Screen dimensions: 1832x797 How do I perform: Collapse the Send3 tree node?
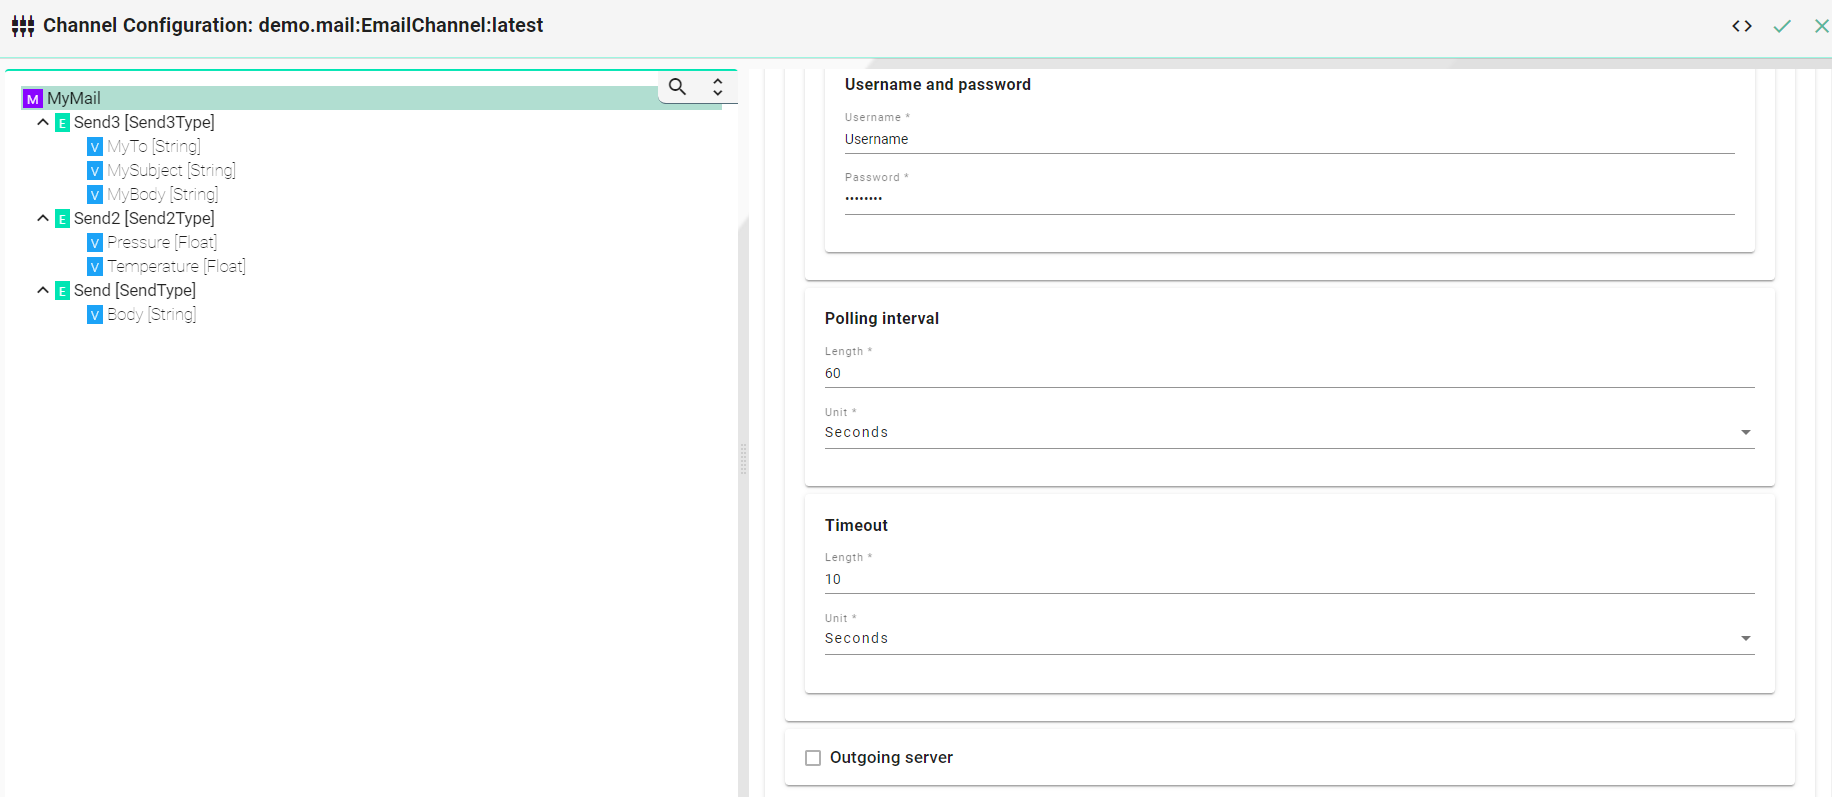click(43, 122)
